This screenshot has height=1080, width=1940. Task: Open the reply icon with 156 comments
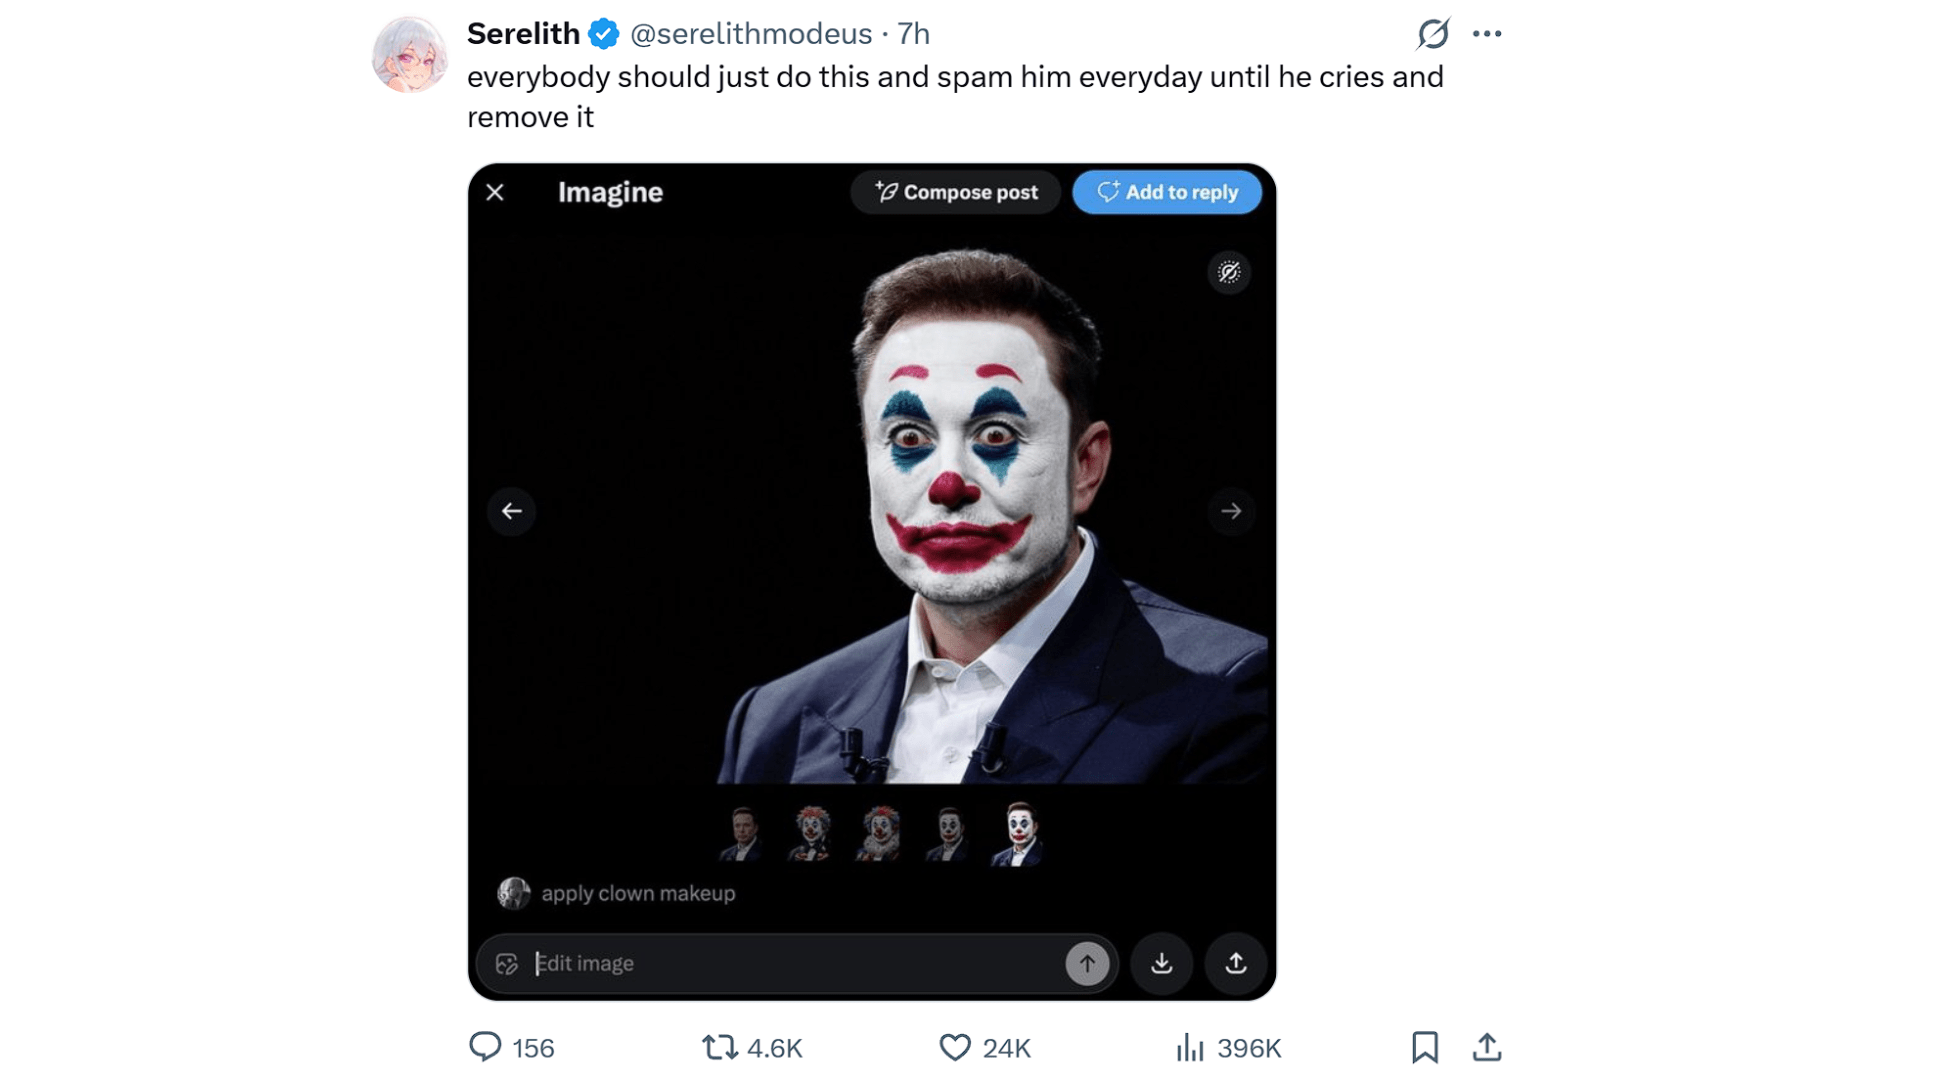485,1047
